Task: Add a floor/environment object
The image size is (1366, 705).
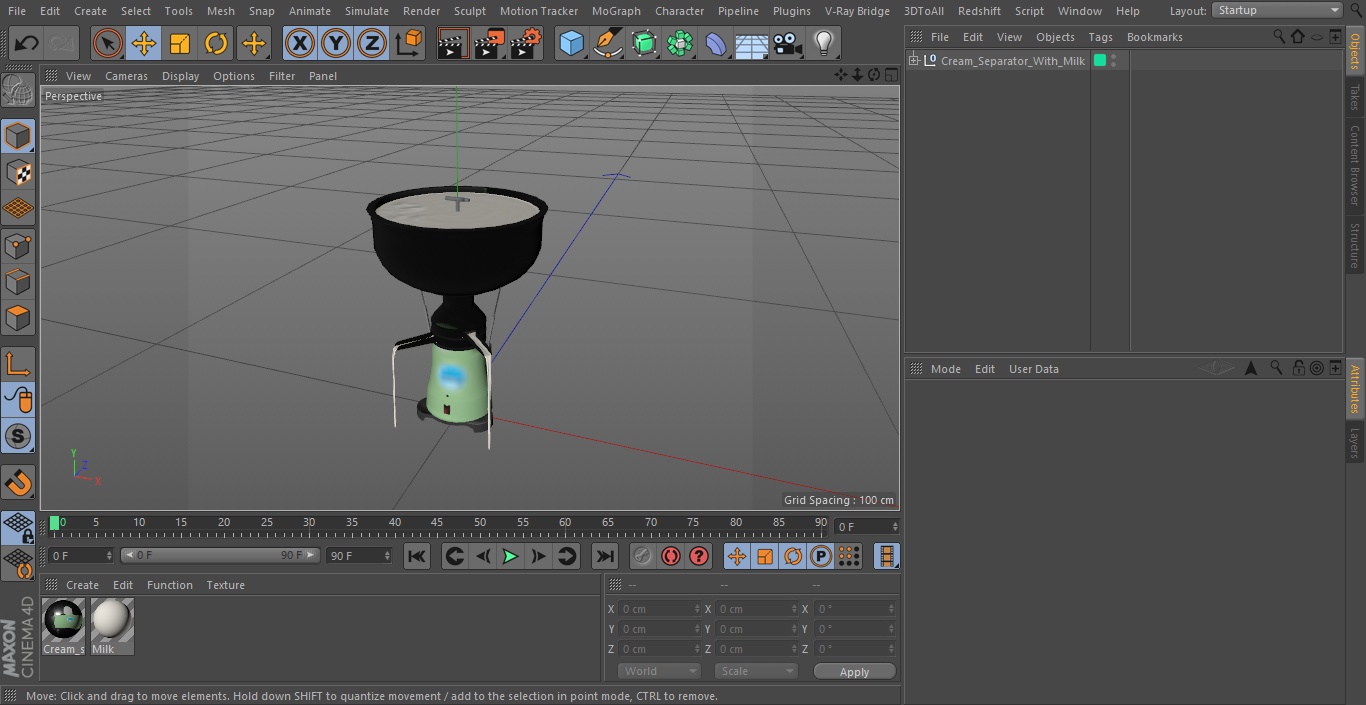Action: click(x=752, y=44)
